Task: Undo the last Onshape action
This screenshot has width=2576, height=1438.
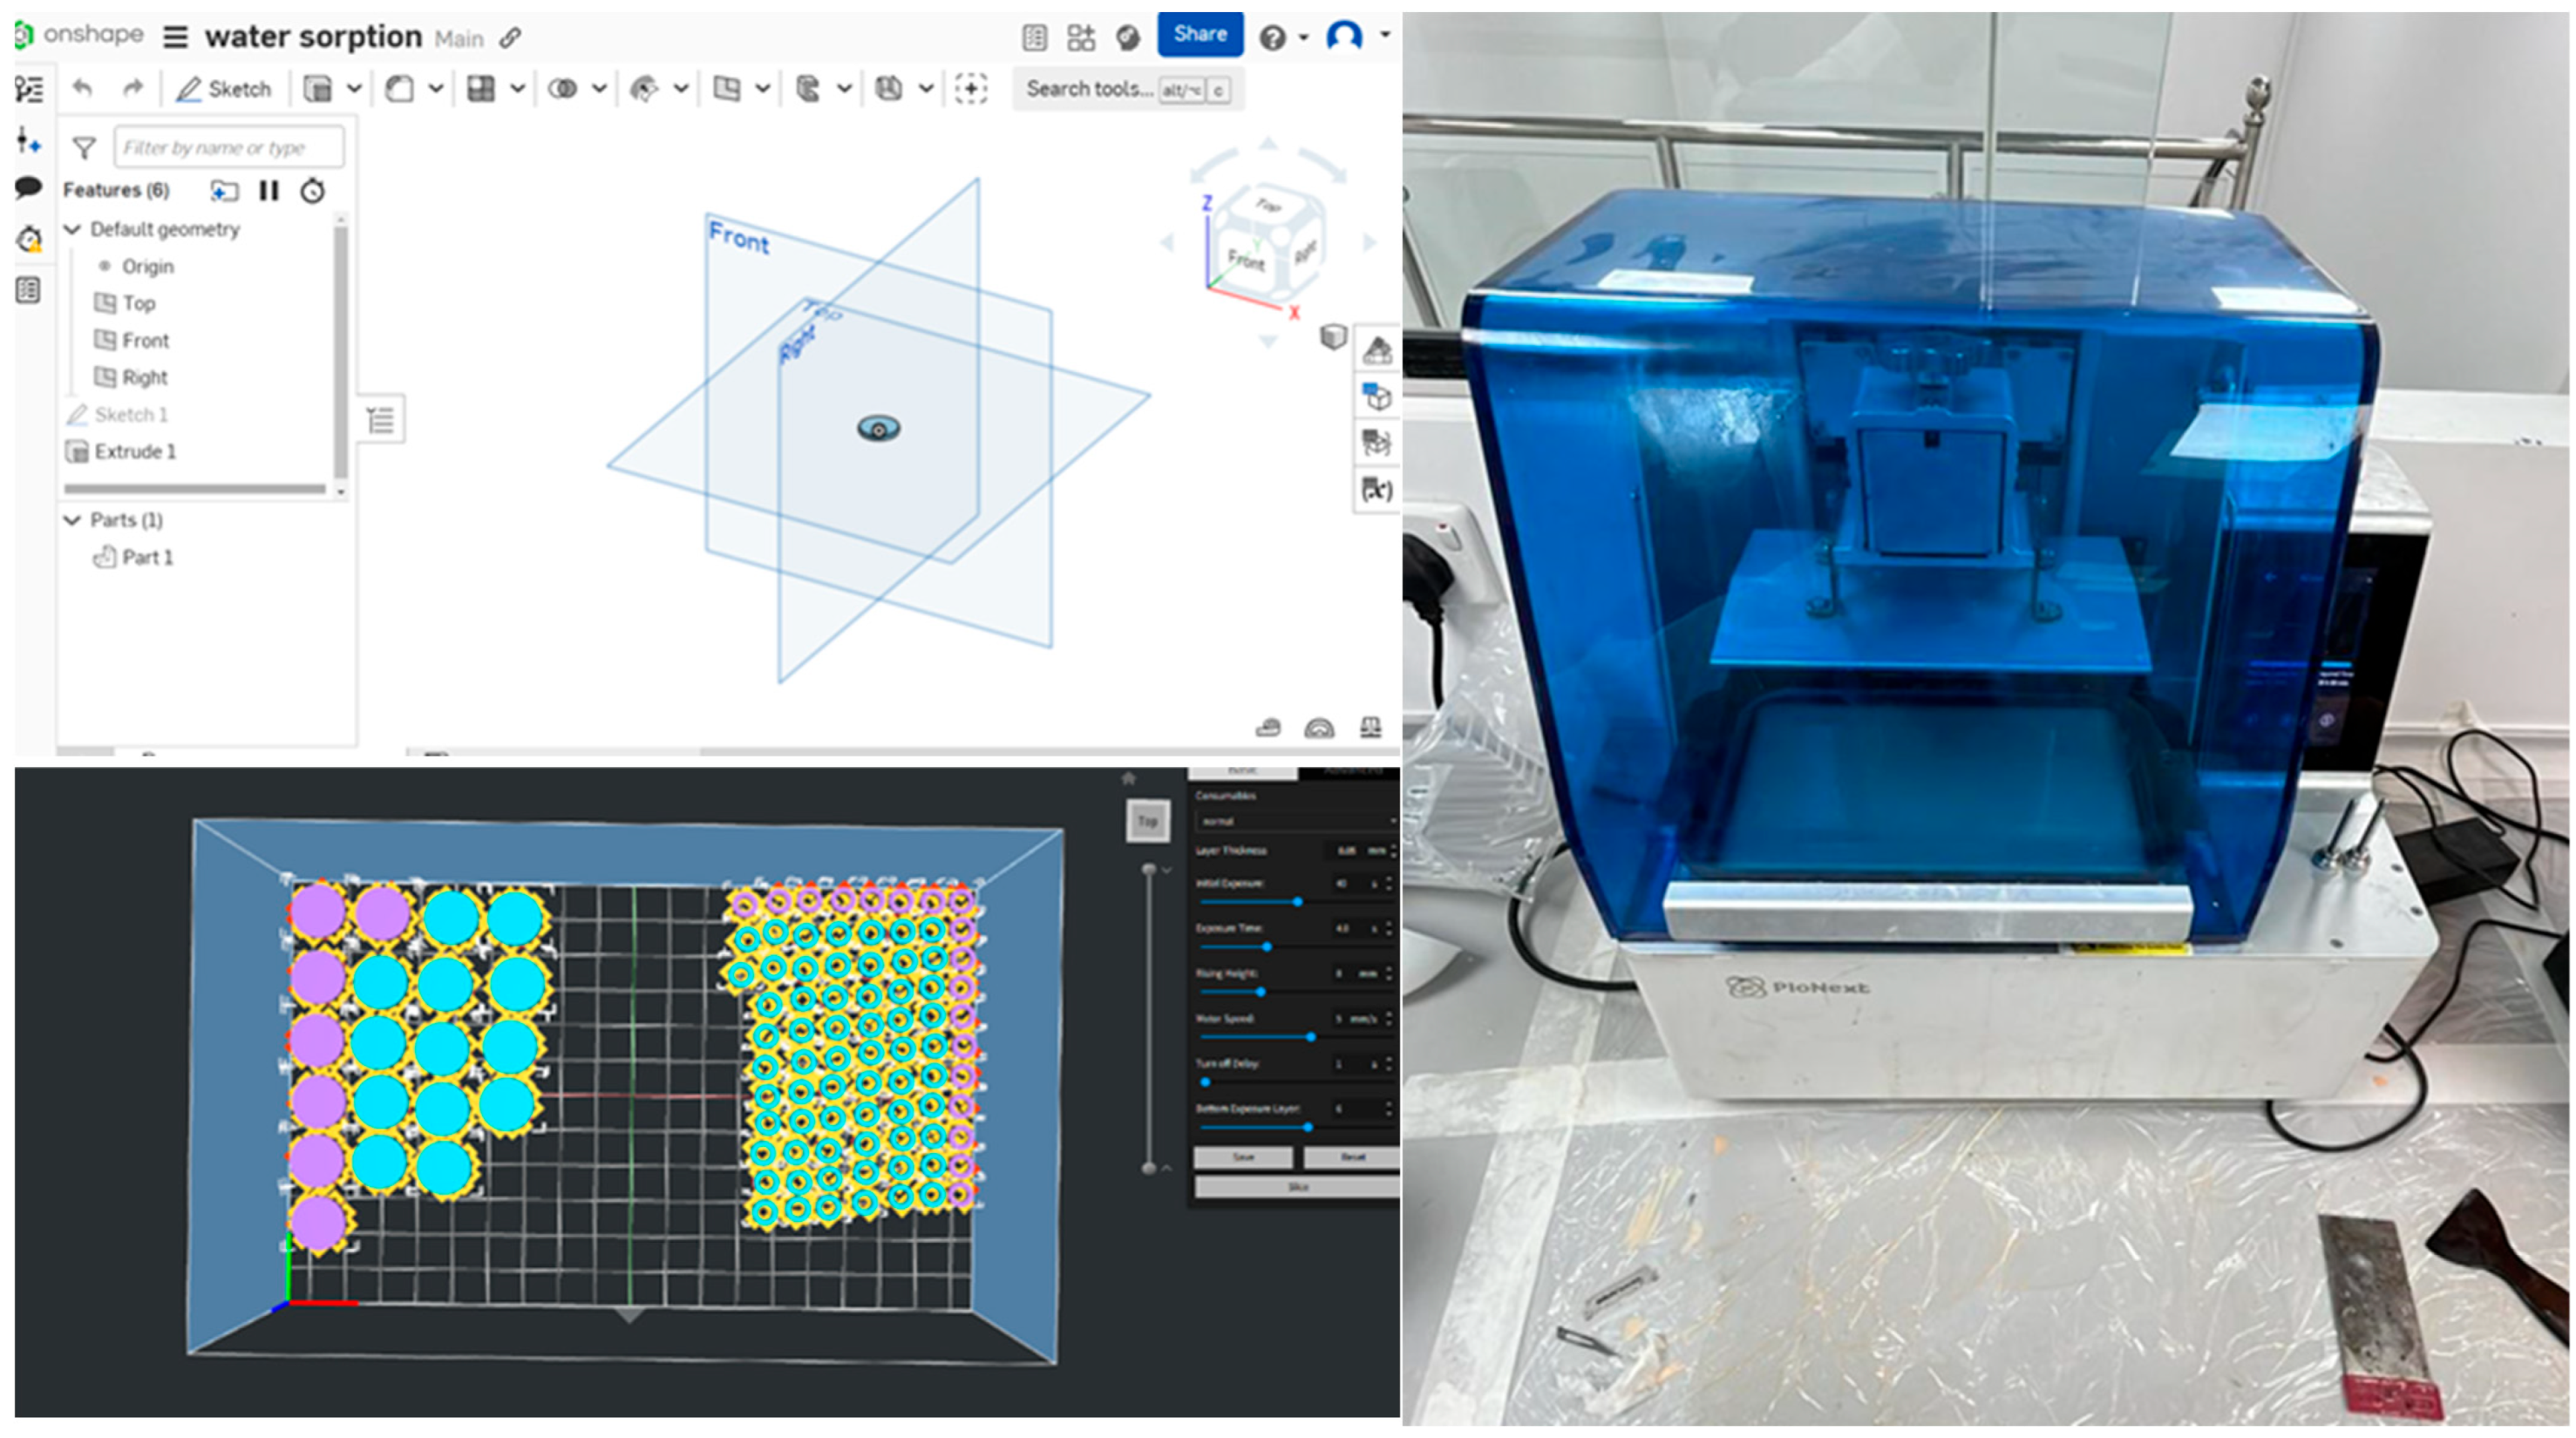Action: (x=83, y=89)
